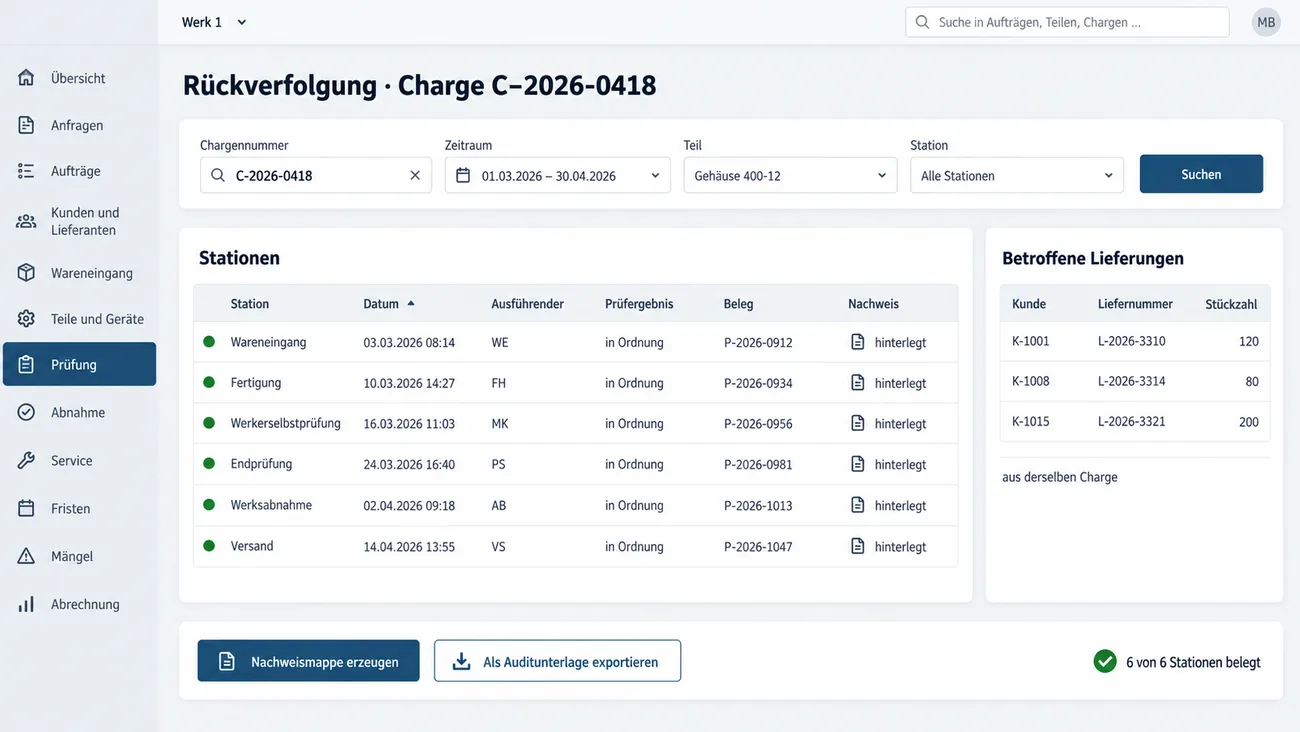Click Beleg P-2026-0956
The height and width of the screenshot is (732, 1300).
click(x=758, y=423)
